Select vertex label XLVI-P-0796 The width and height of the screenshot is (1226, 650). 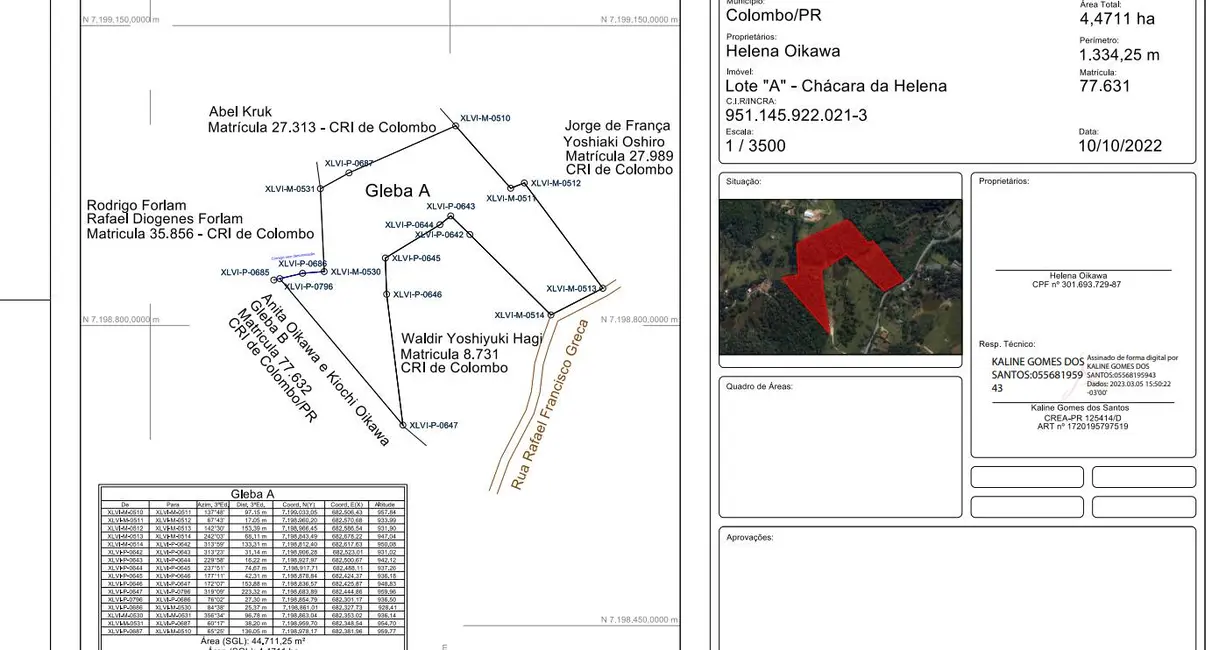pos(308,287)
